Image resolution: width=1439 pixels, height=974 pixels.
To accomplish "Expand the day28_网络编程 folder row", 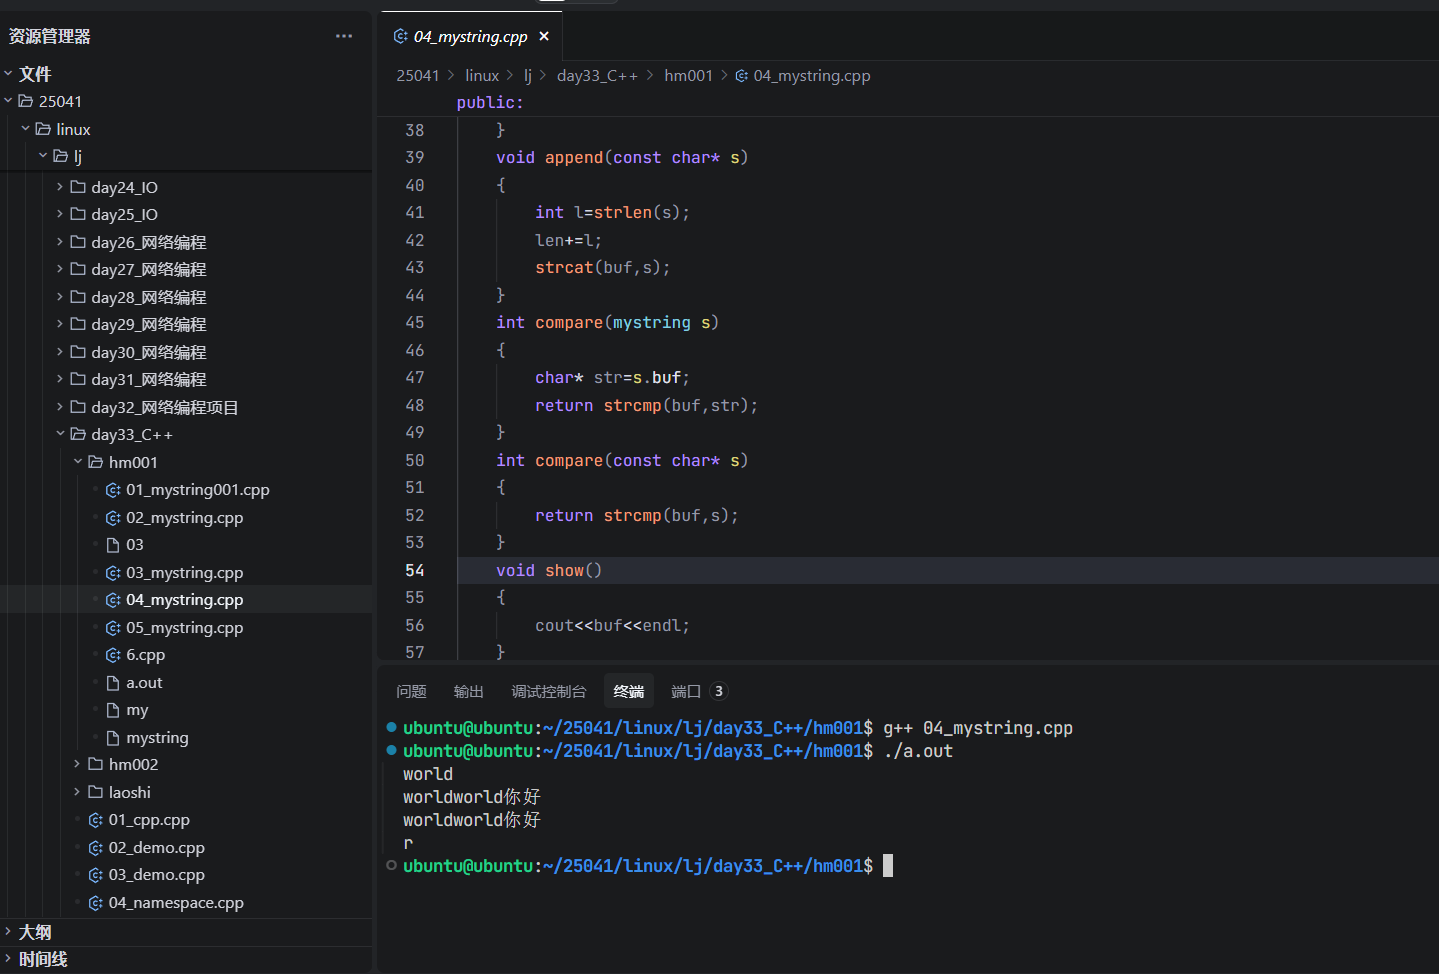I will coord(186,297).
